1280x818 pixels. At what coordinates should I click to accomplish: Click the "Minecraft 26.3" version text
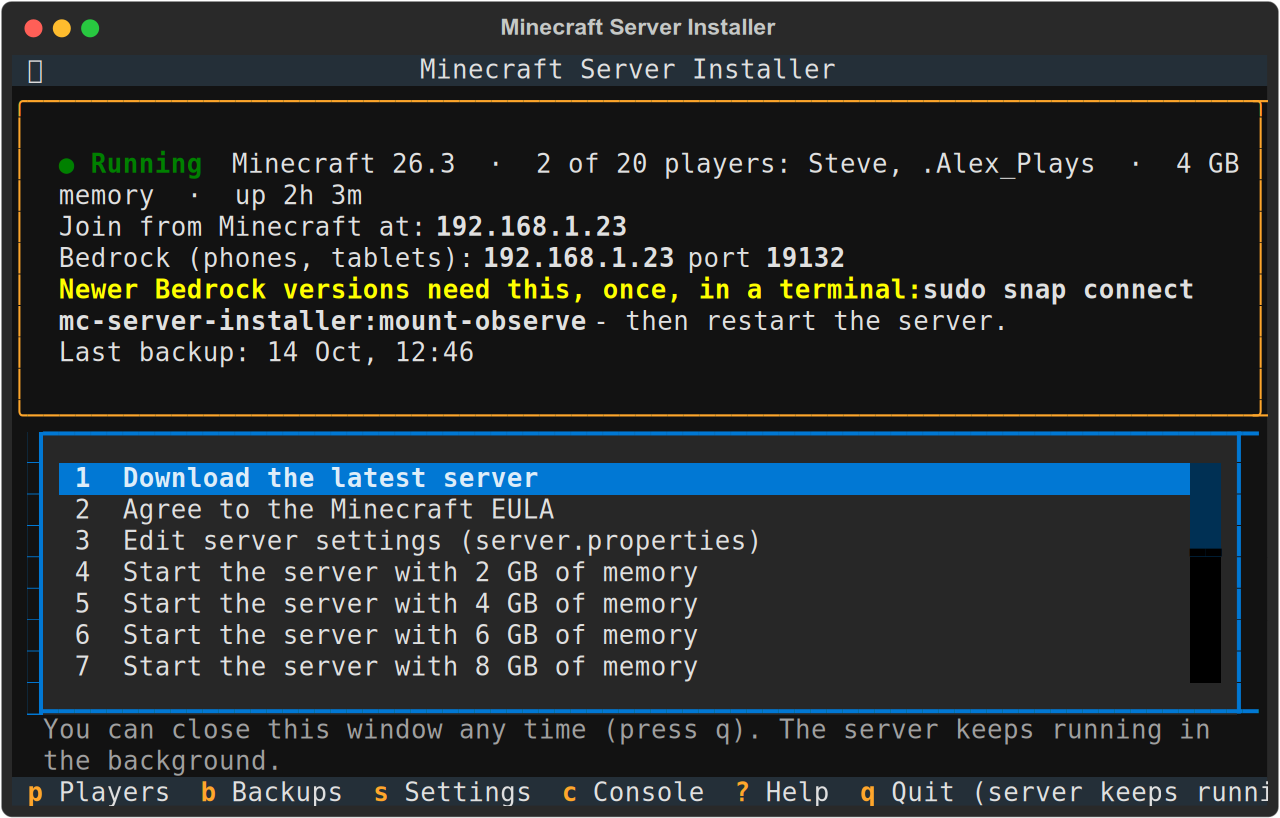pos(344,164)
